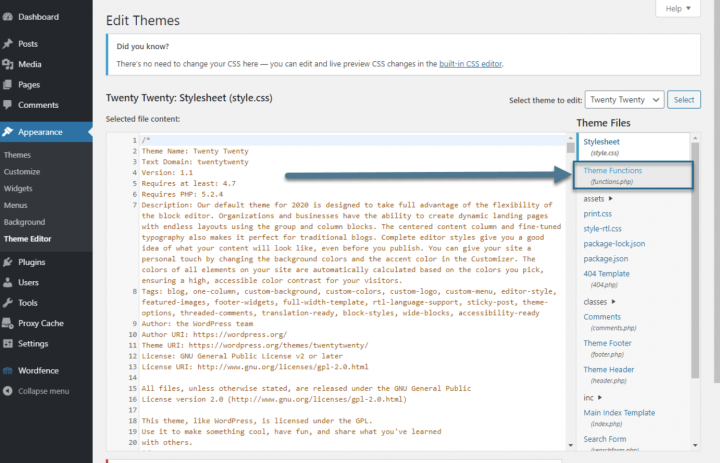Click code editor vertical scrollbar thumb

(570, 147)
